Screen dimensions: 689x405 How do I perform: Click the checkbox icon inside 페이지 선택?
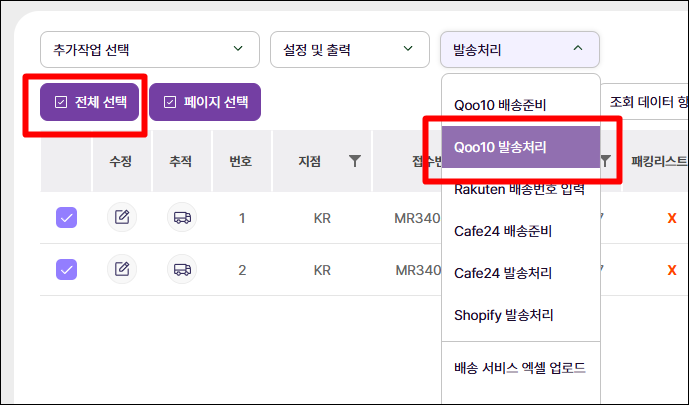(x=170, y=102)
